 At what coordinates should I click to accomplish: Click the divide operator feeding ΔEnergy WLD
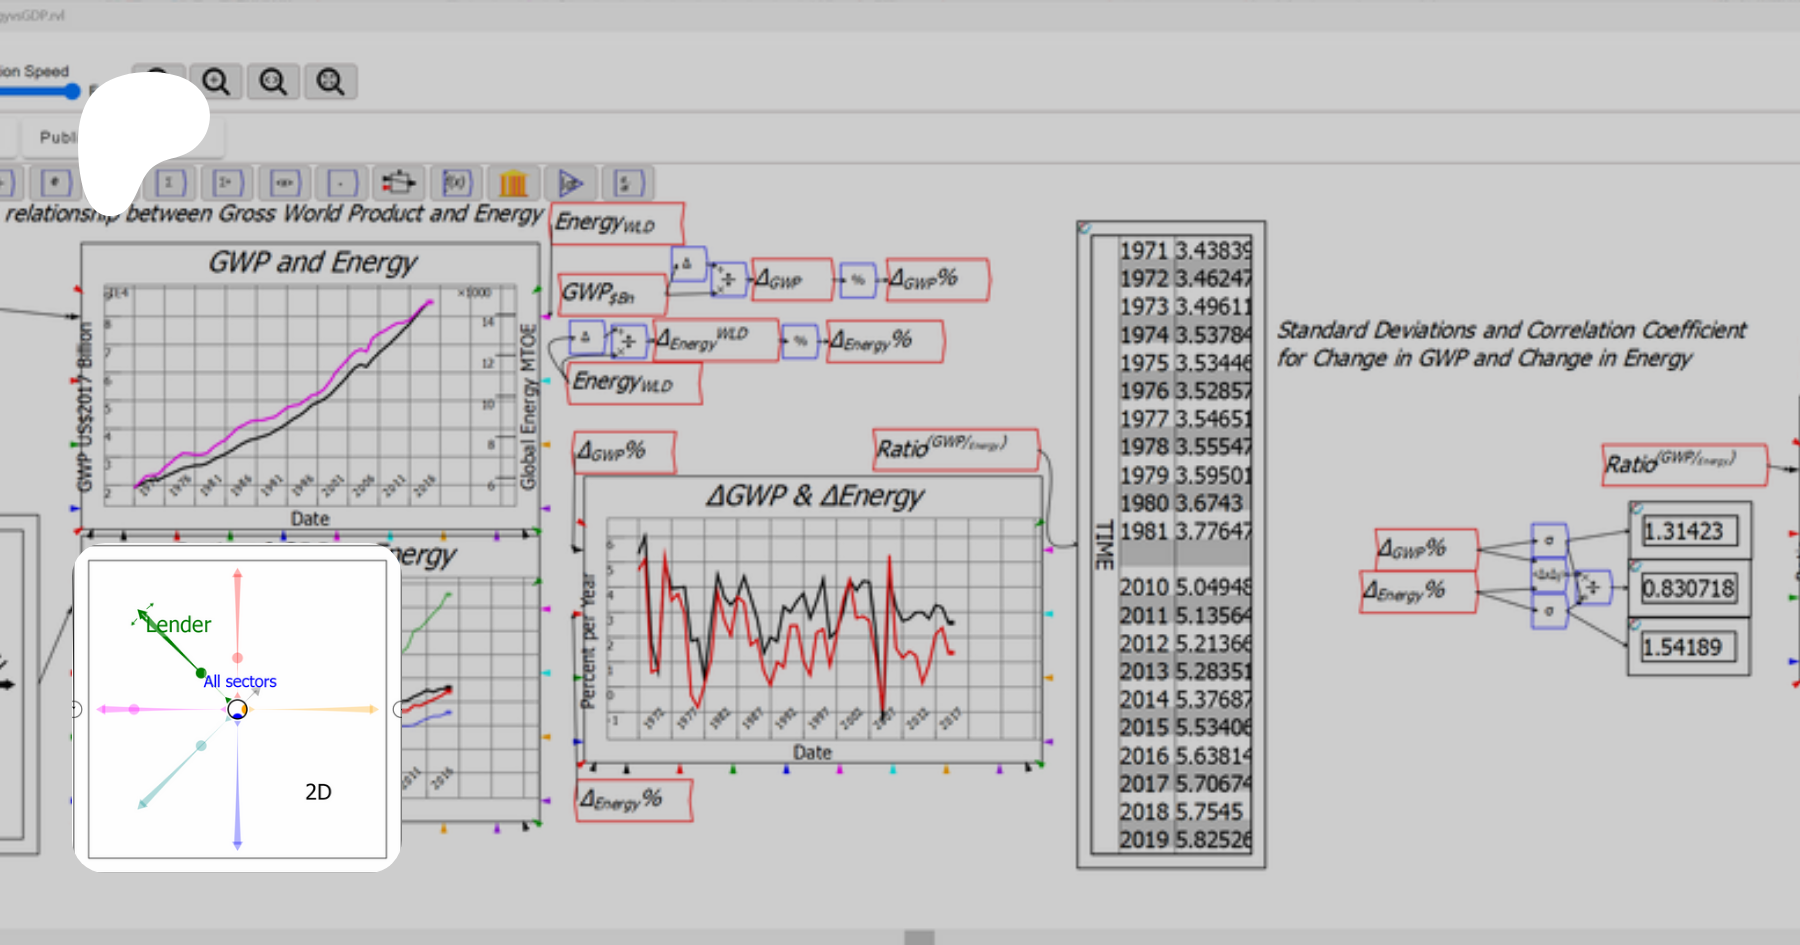(628, 340)
